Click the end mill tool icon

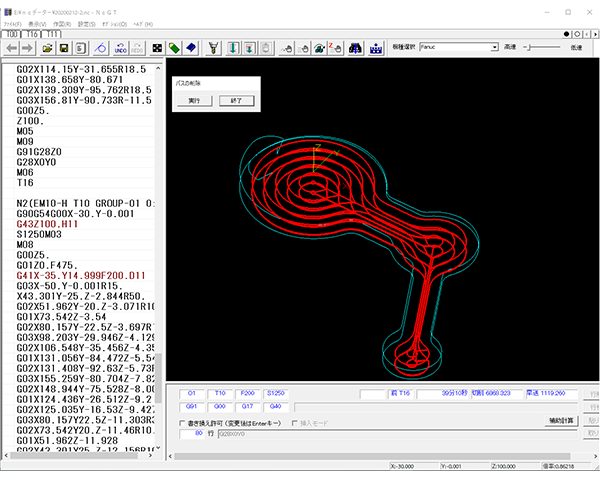(214, 48)
